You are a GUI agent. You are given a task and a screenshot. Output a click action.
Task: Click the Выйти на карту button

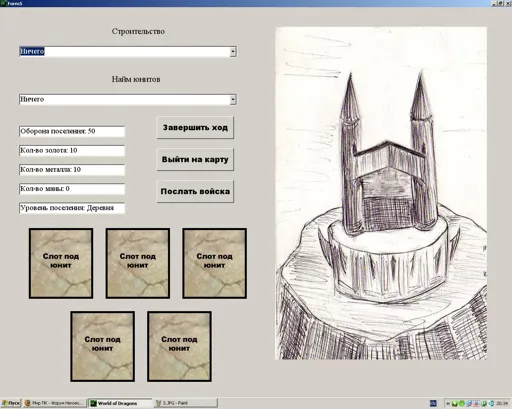click(195, 159)
